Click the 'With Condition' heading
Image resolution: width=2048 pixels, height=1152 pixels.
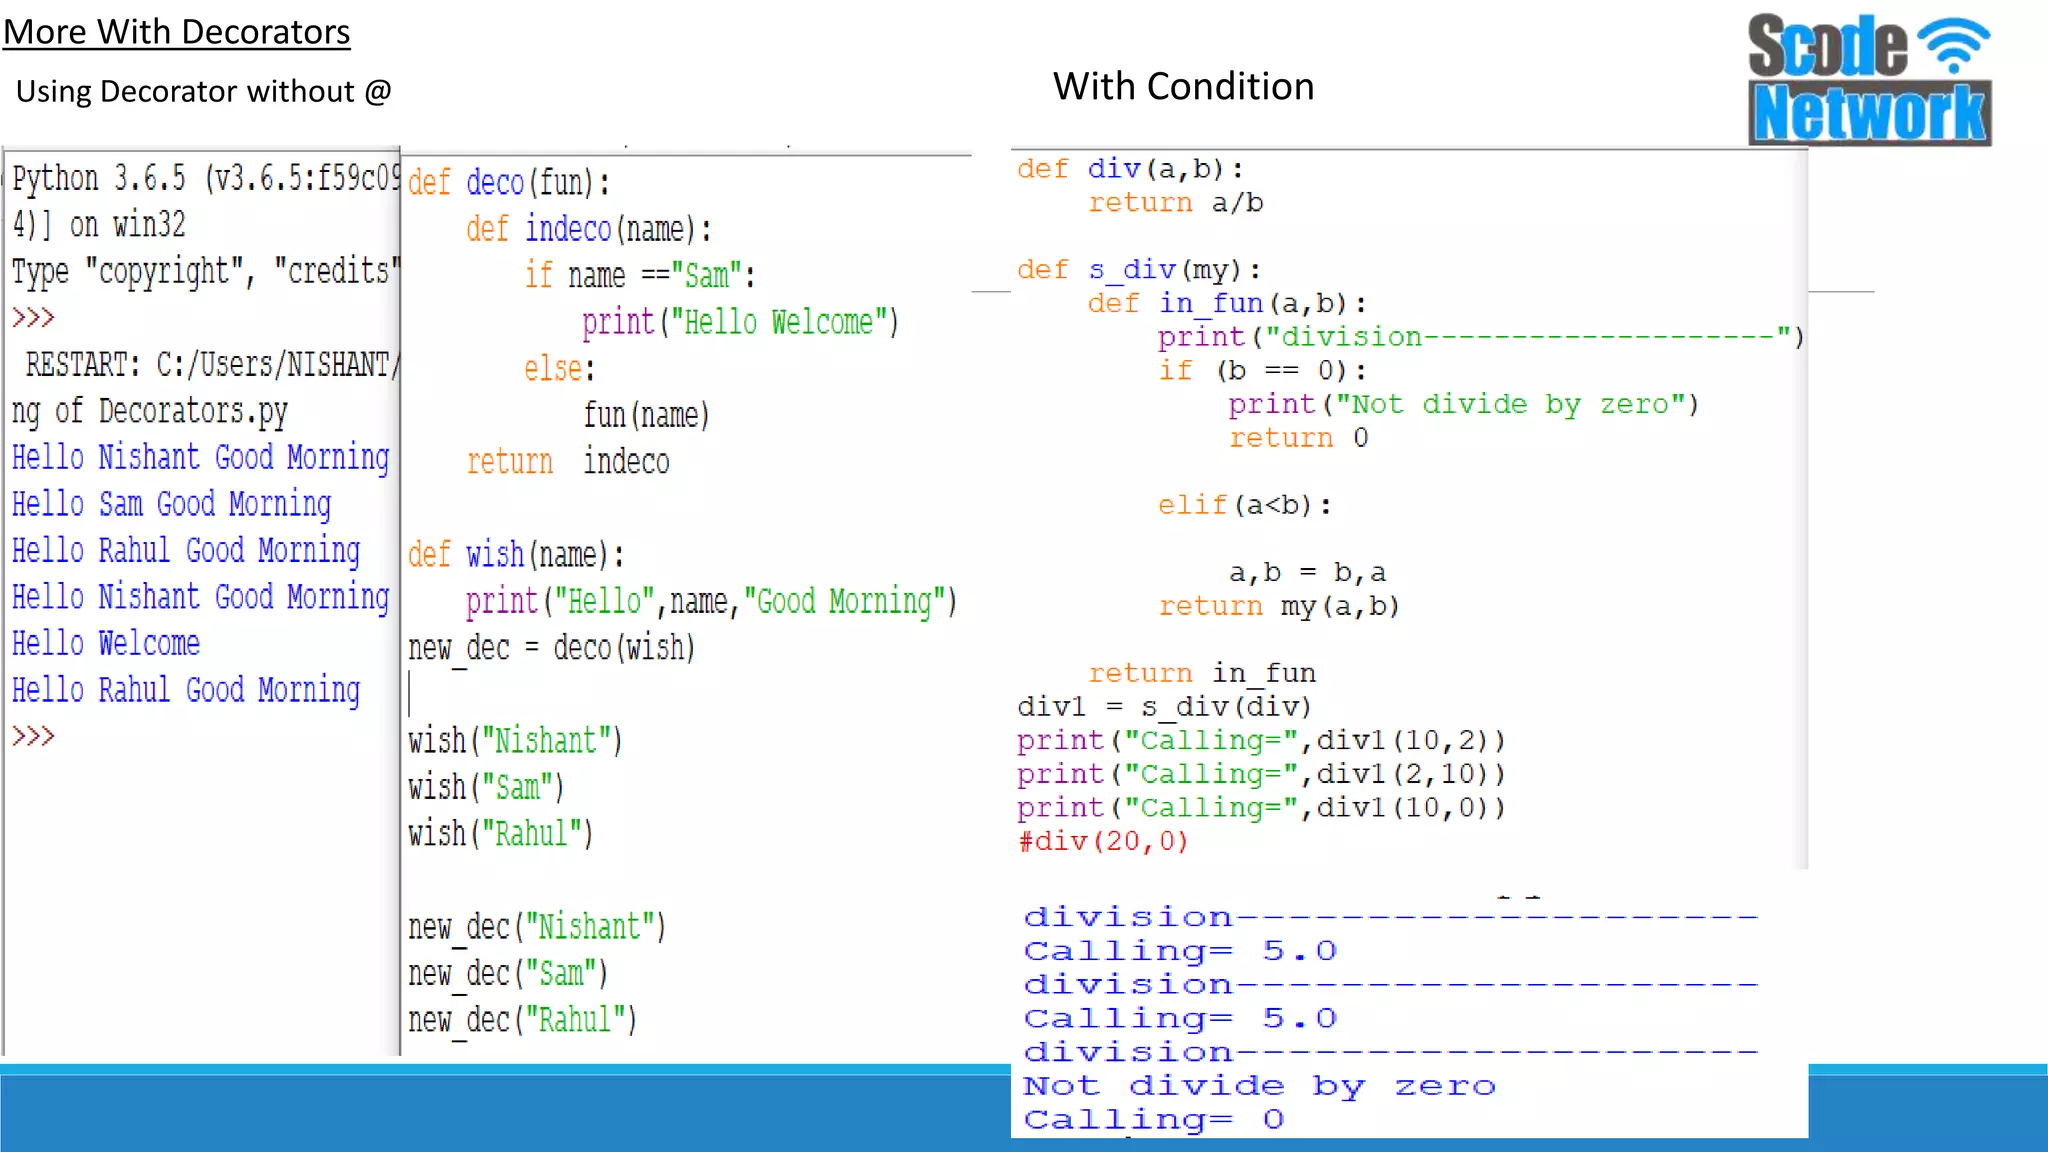(1183, 86)
